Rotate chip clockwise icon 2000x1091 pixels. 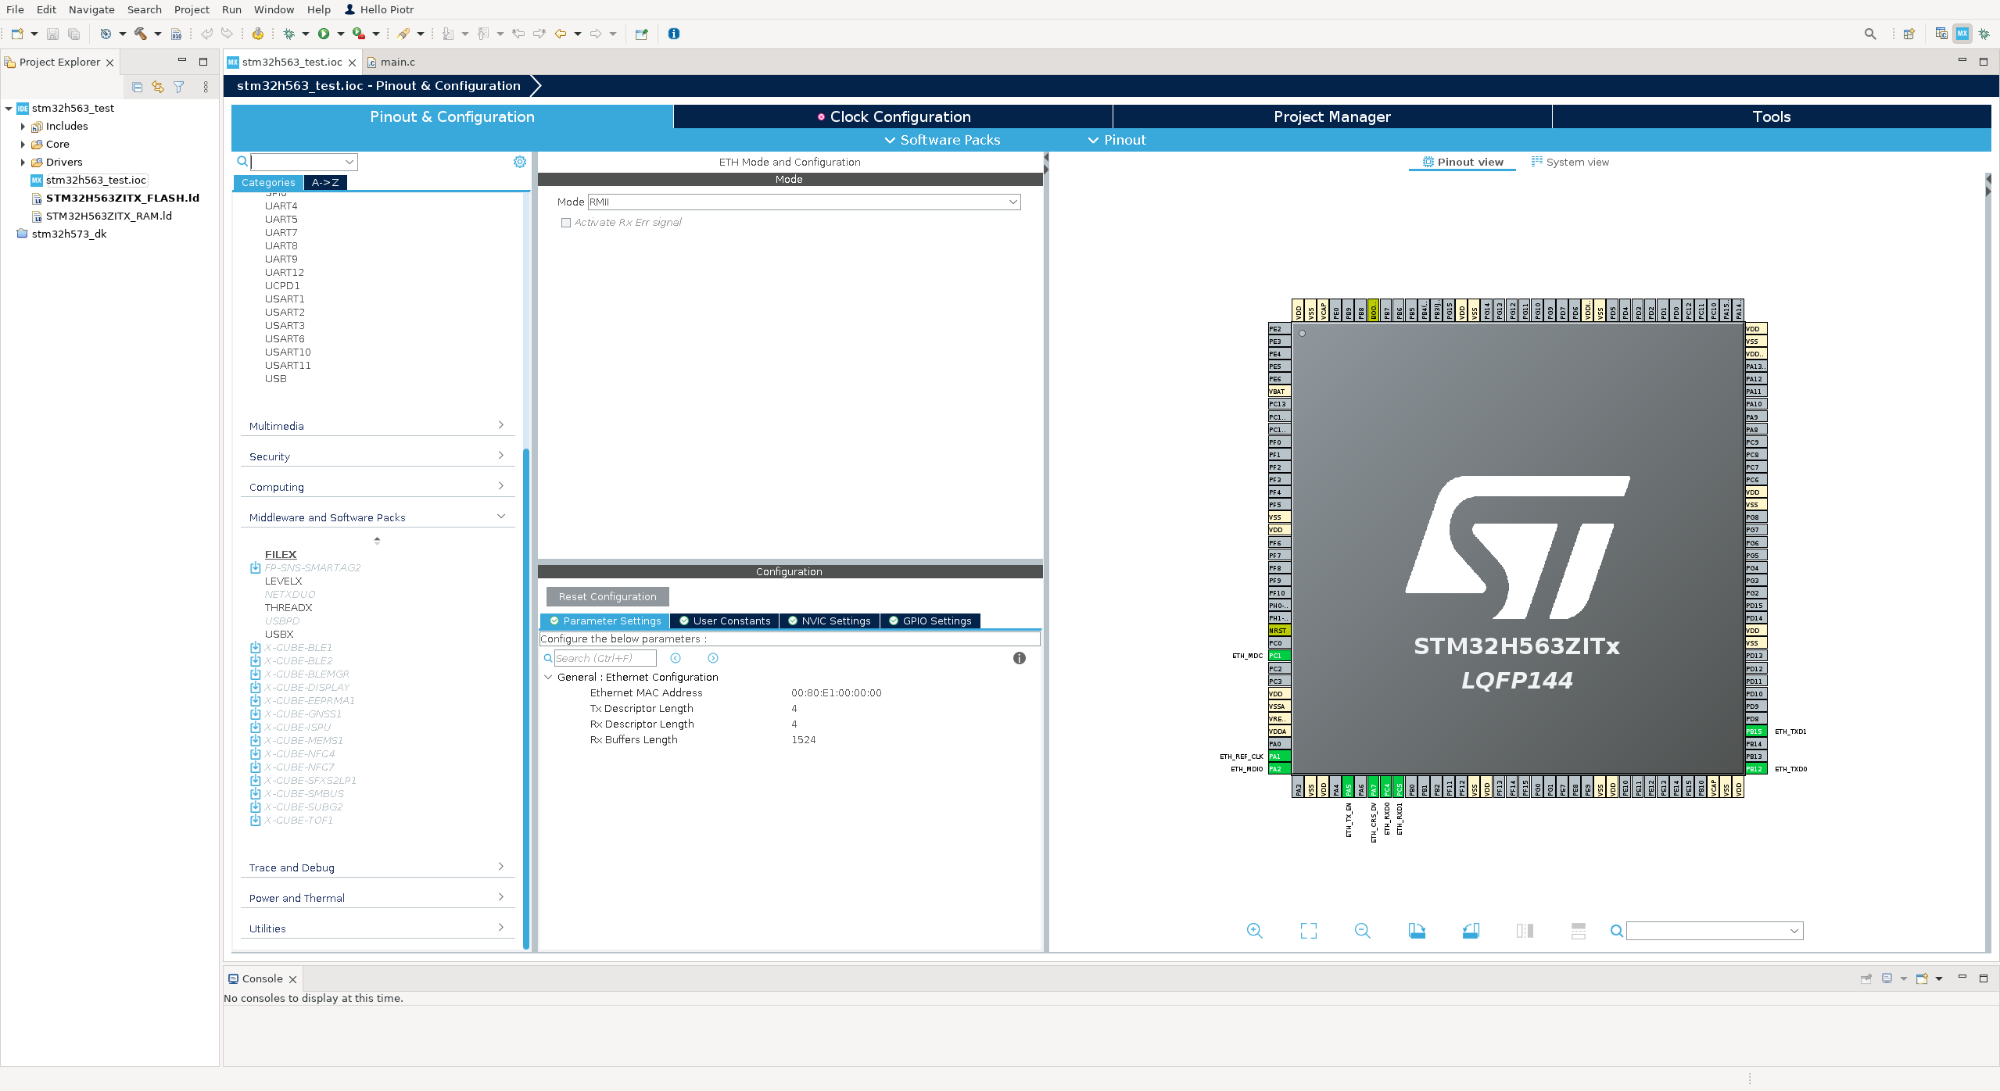click(x=1417, y=931)
